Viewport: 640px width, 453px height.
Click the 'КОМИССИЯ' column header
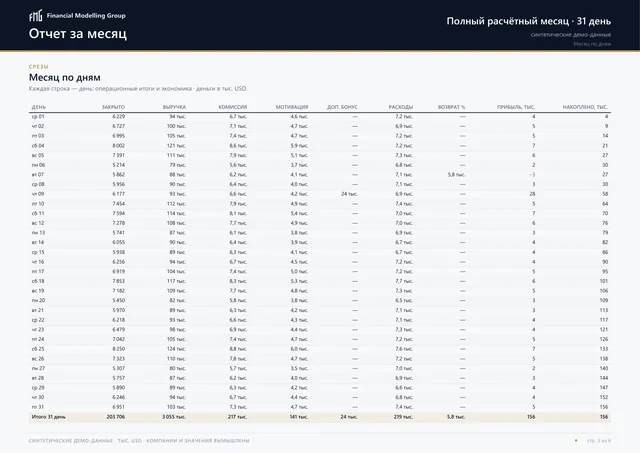pos(233,107)
